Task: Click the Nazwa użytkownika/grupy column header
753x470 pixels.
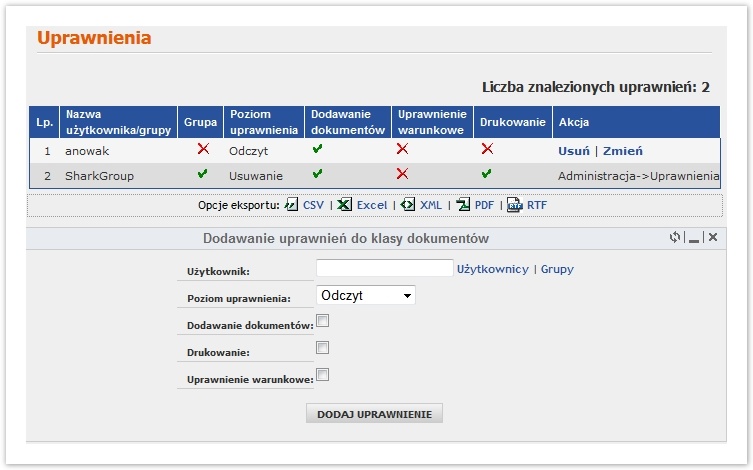Action: point(116,122)
